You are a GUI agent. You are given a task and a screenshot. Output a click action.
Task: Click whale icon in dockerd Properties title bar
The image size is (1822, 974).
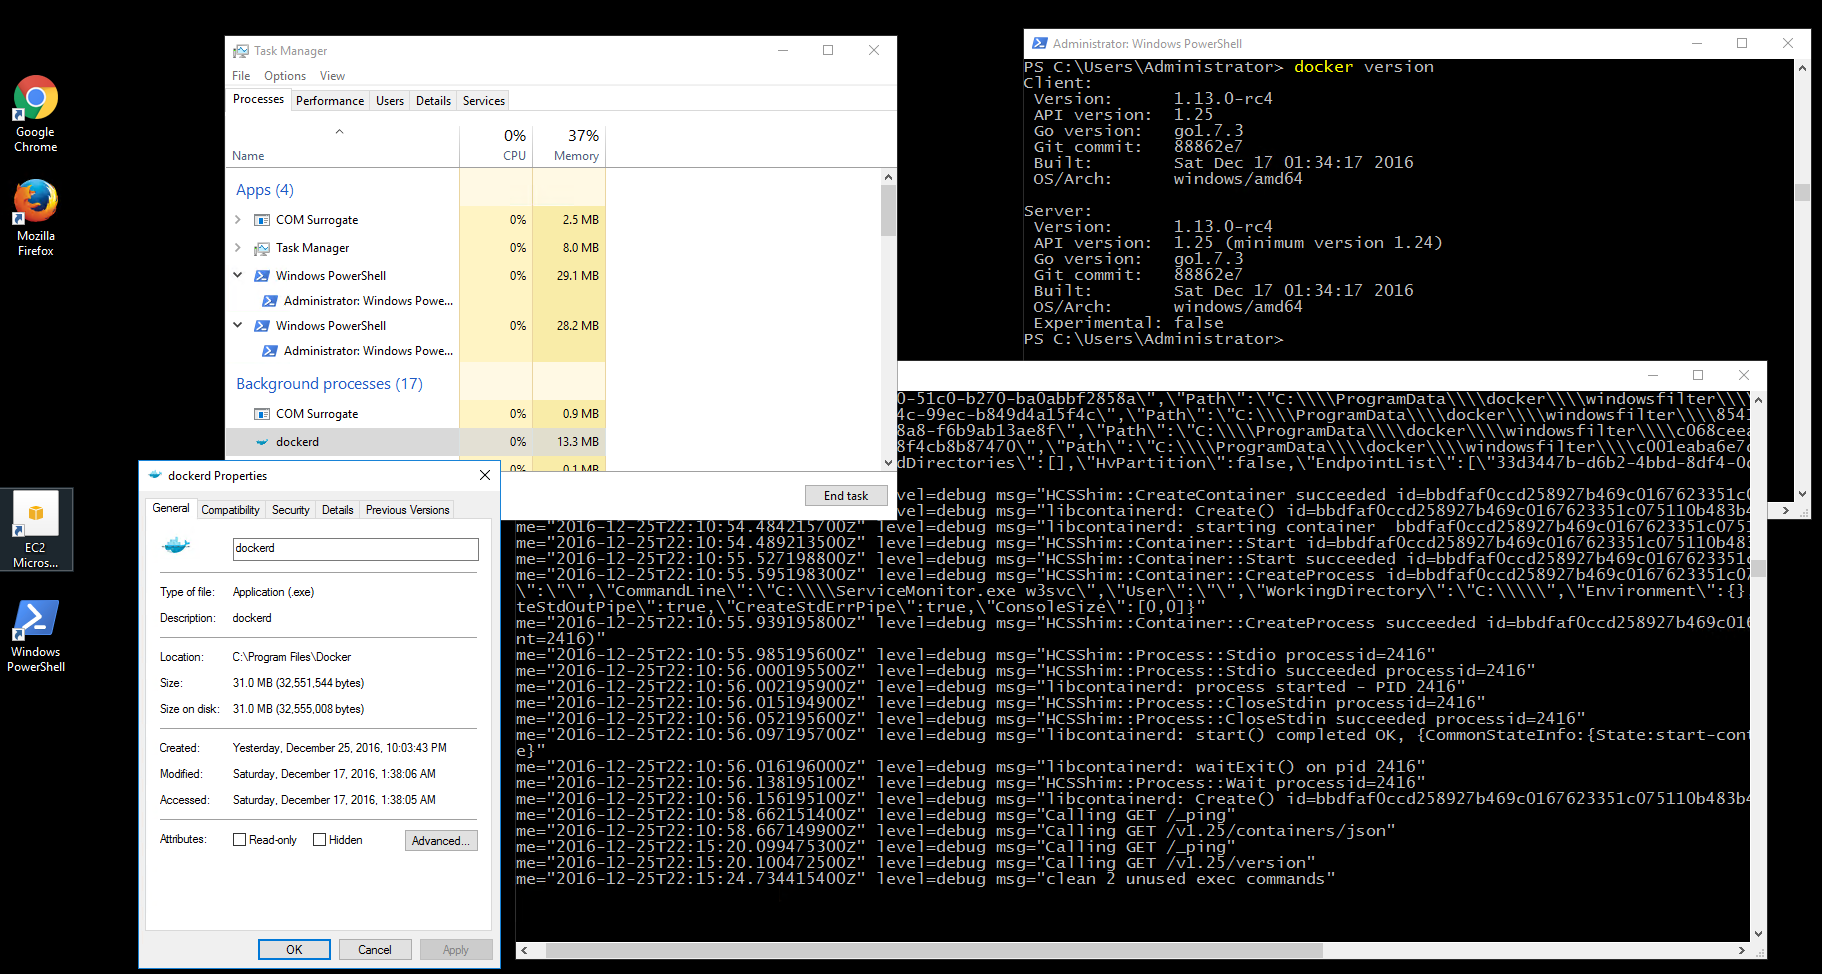point(155,475)
